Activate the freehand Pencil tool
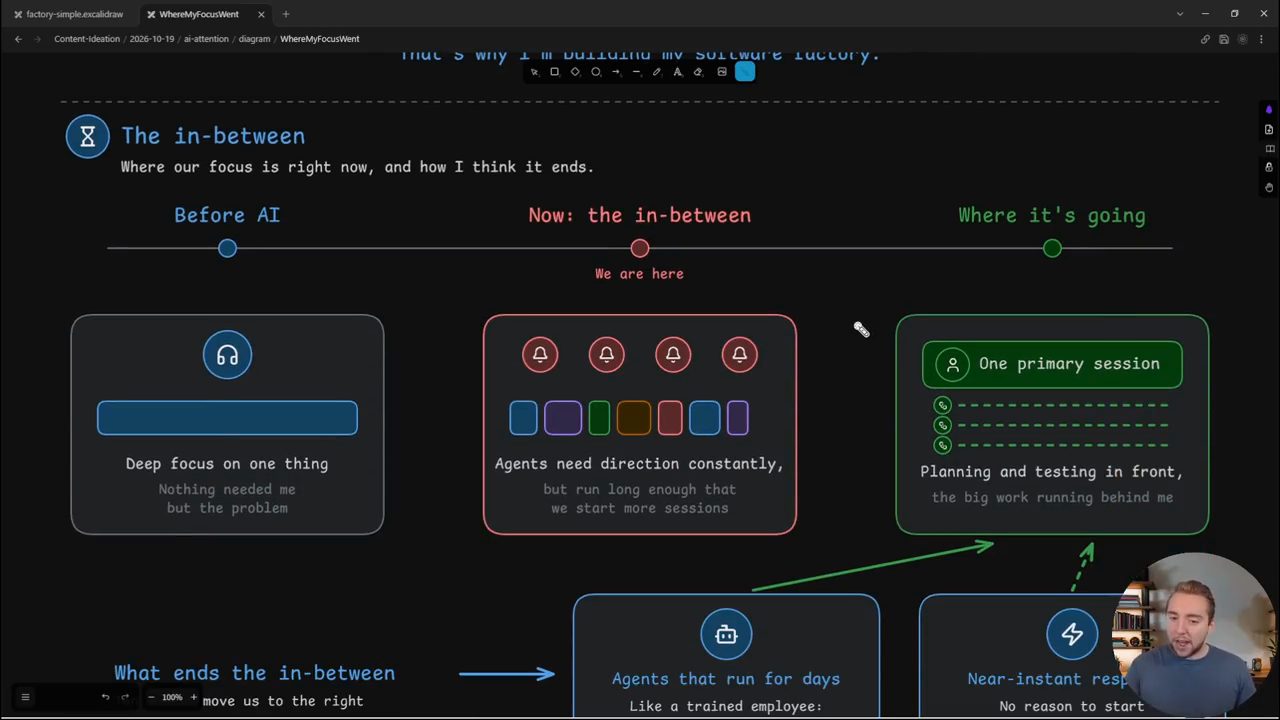The width and height of the screenshot is (1280, 720). (x=657, y=72)
